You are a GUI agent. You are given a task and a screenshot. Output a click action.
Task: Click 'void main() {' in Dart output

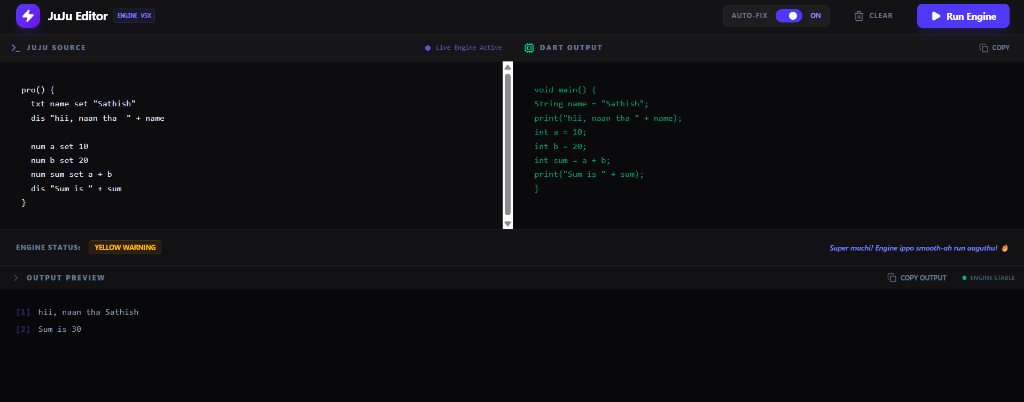pyautogui.click(x=566, y=90)
